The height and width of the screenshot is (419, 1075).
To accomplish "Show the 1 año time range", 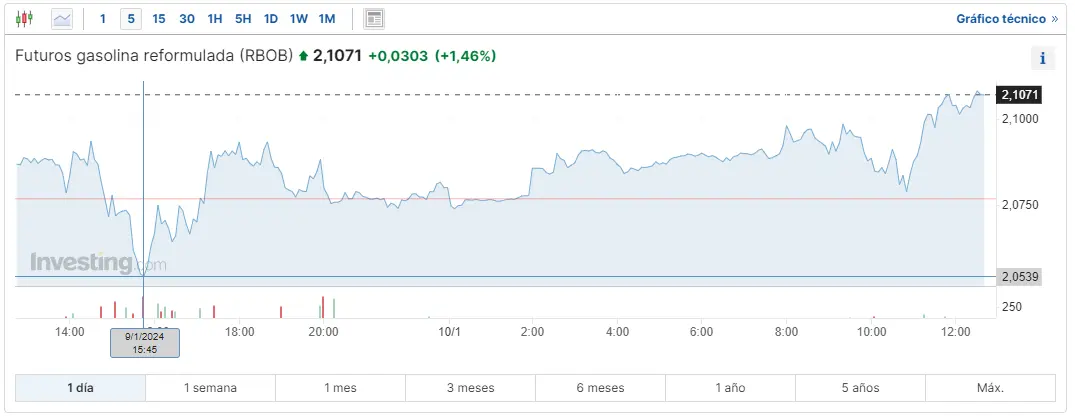I will (730, 388).
